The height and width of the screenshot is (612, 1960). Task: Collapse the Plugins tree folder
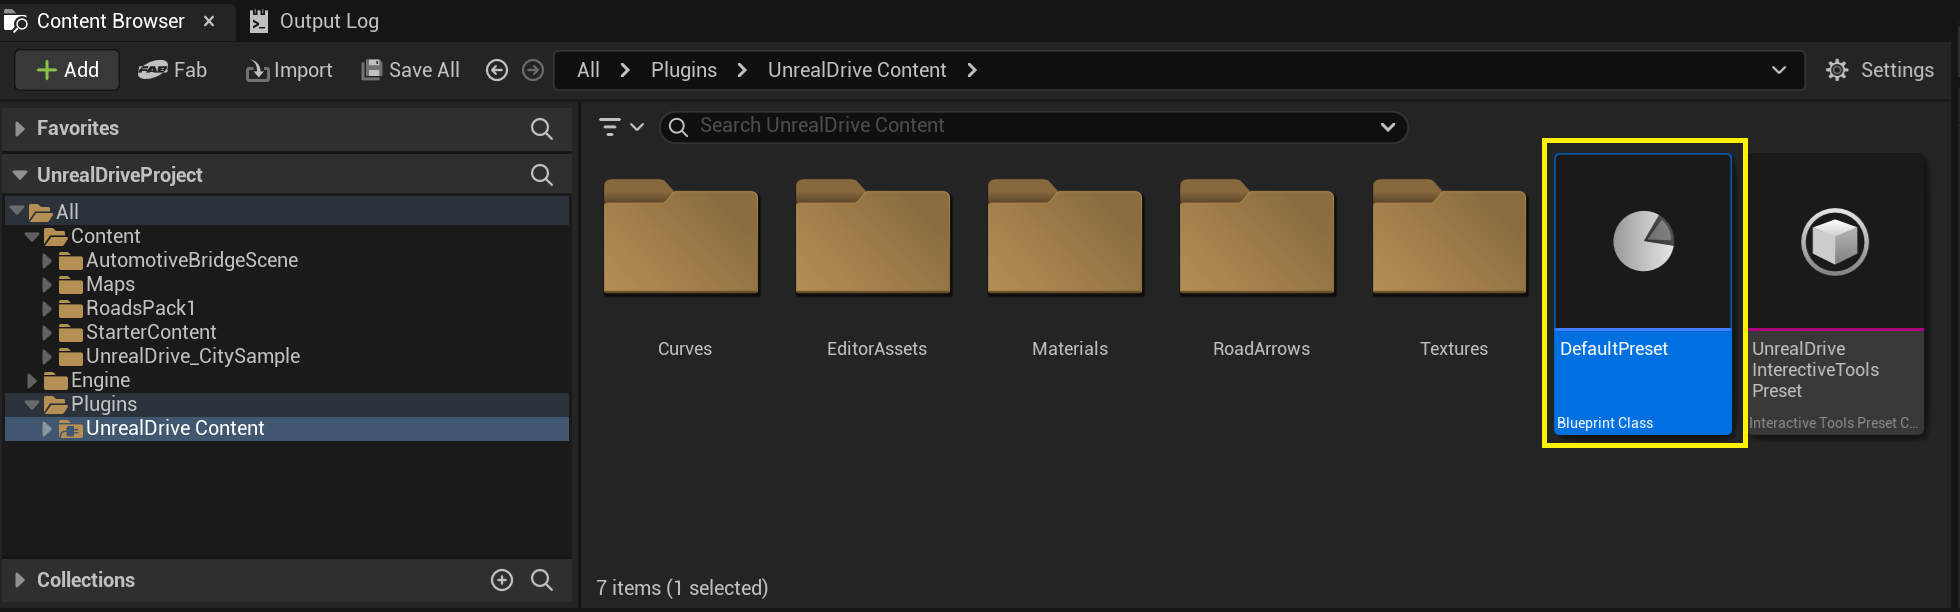point(32,405)
